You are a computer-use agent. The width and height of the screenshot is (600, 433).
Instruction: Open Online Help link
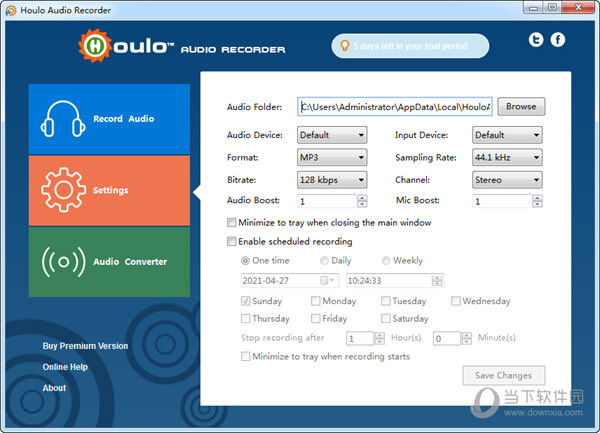(65, 367)
